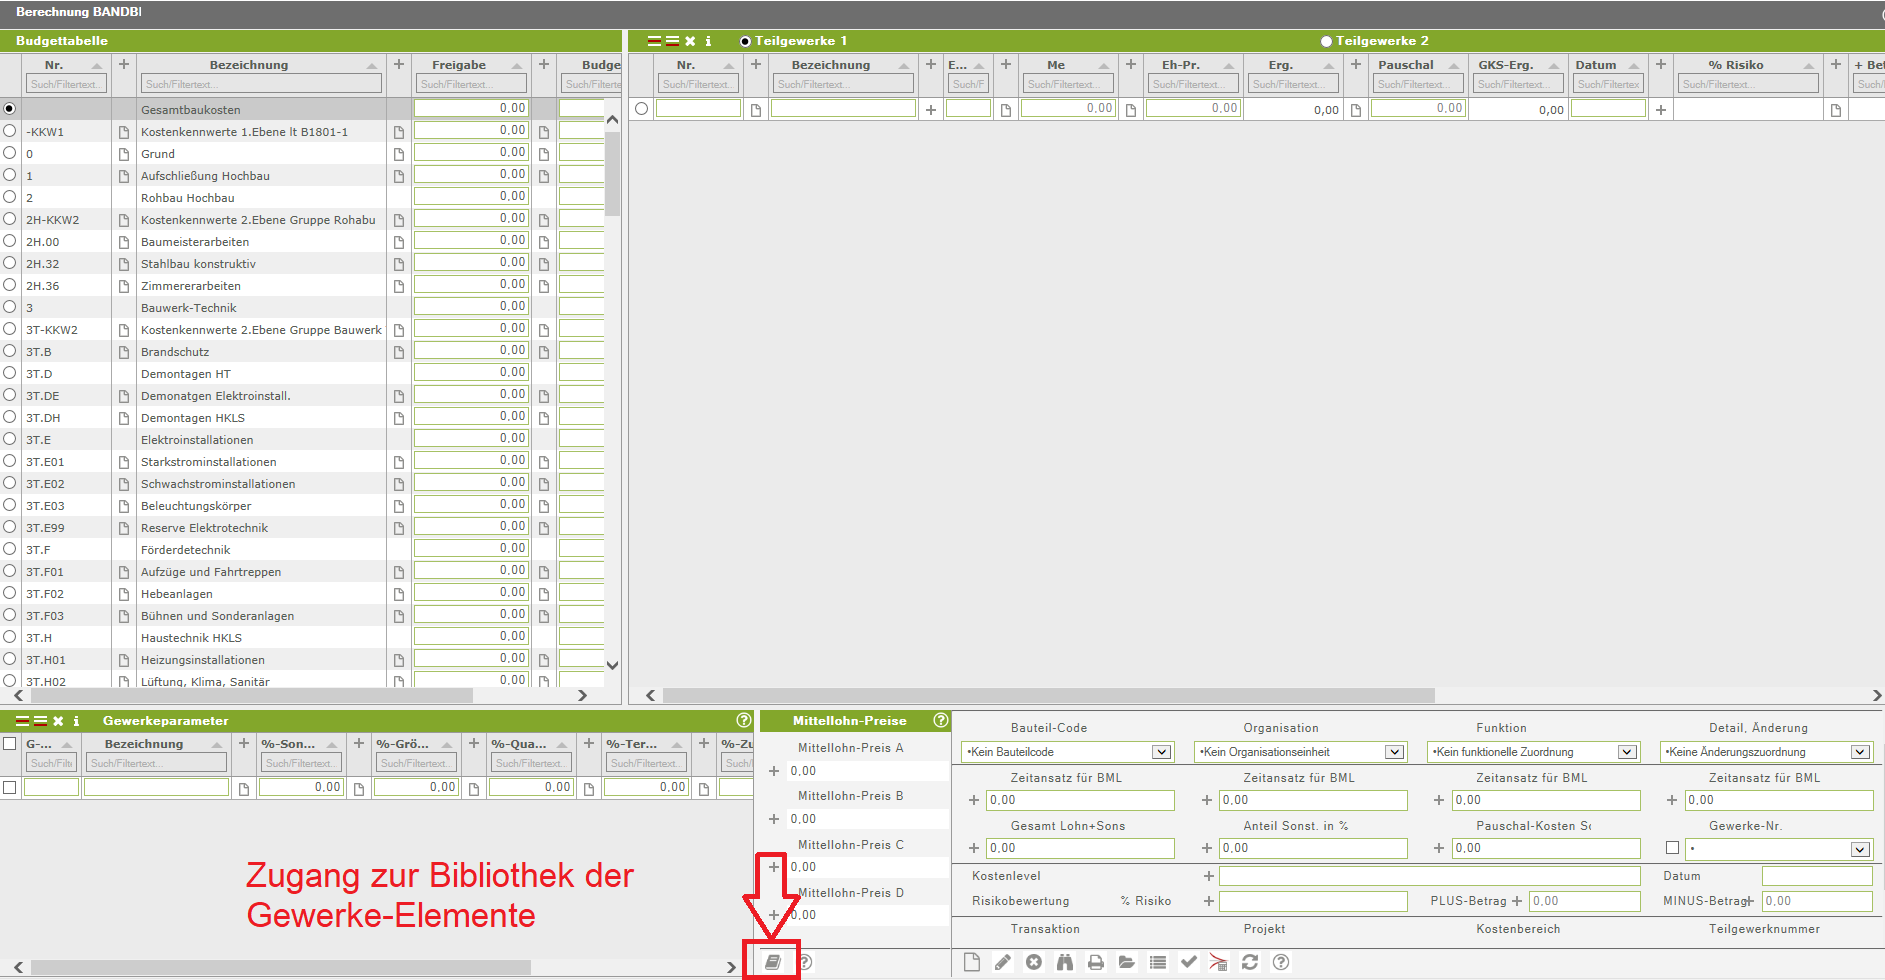Click the binoculars search icon
The width and height of the screenshot is (1885, 980).
[x=1065, y=962]
